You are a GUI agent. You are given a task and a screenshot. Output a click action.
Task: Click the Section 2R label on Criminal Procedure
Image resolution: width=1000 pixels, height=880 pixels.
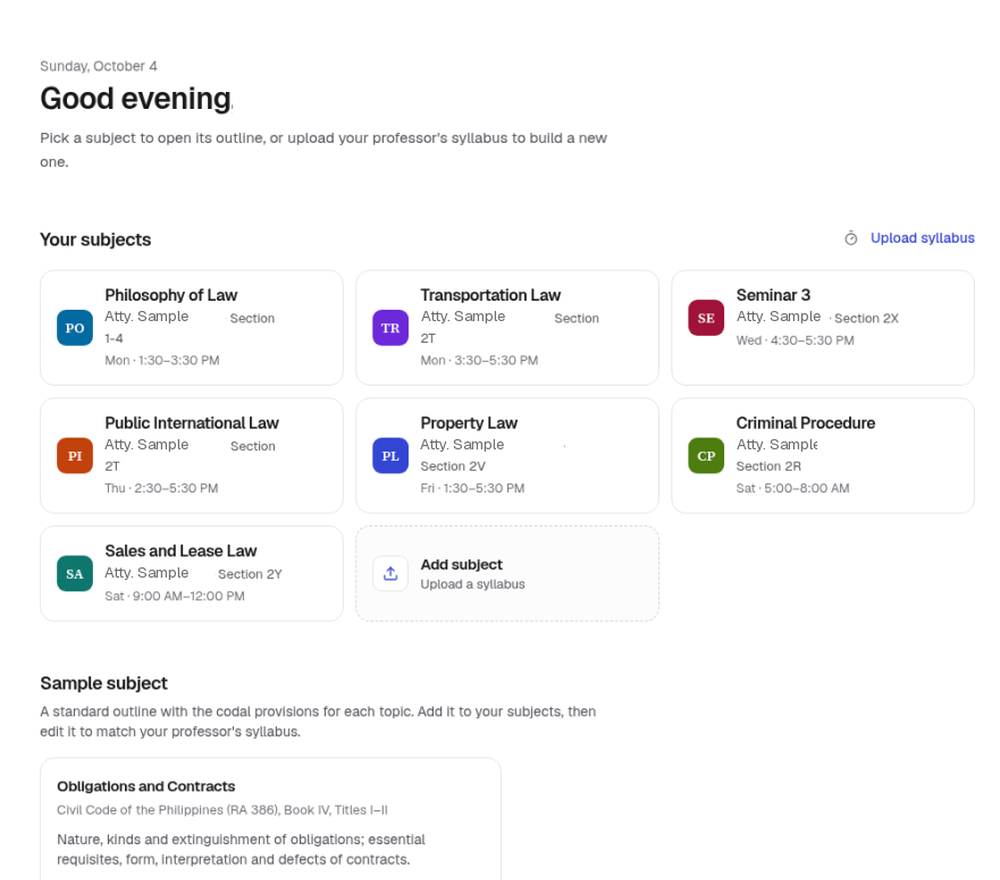768,466
